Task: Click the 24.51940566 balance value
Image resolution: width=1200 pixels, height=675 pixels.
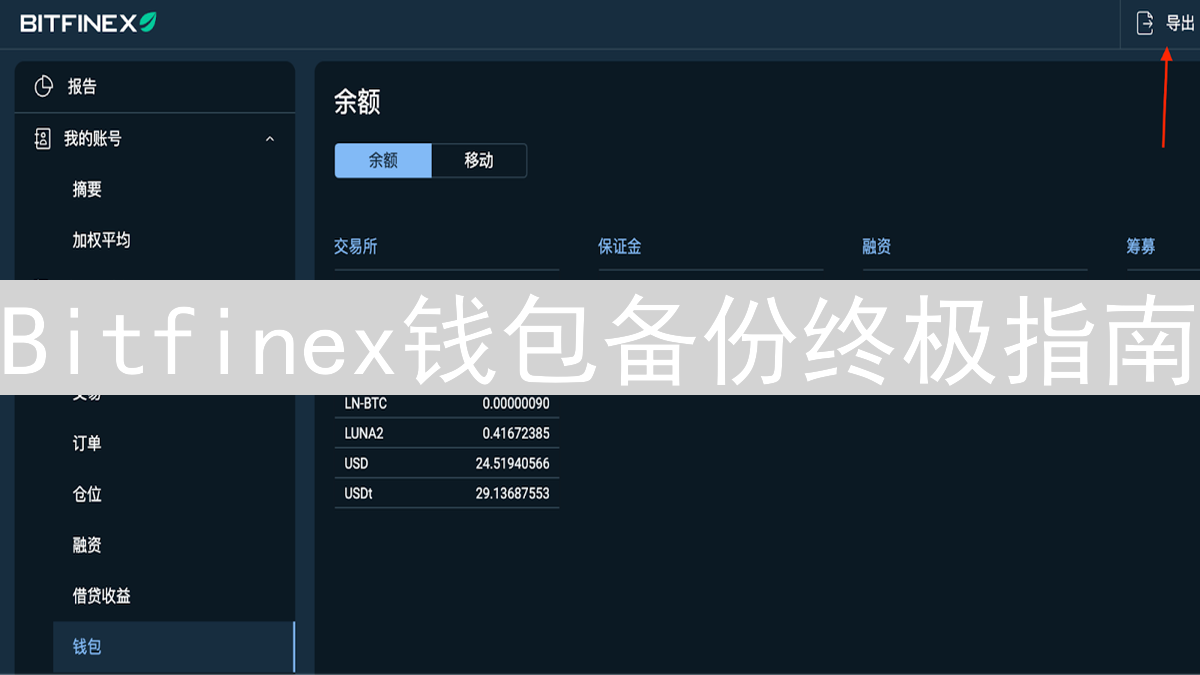Action: (x=513, y=463)
